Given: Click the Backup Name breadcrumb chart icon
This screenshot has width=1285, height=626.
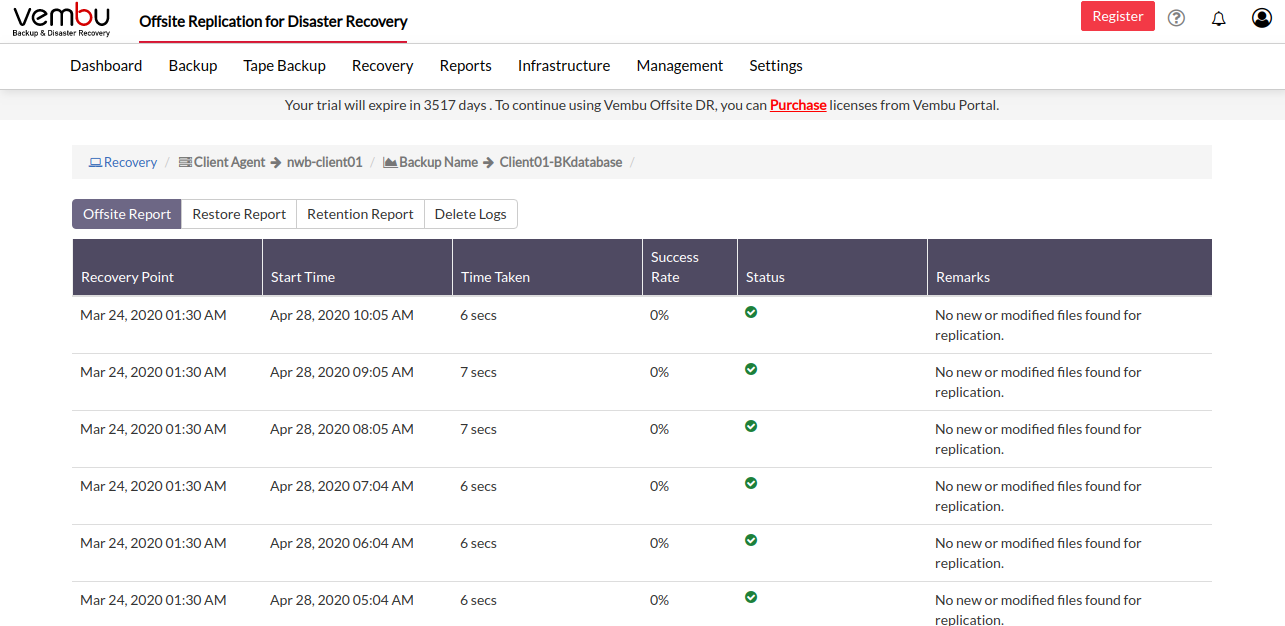Looking at the screenshot, I should click(390, 162).
